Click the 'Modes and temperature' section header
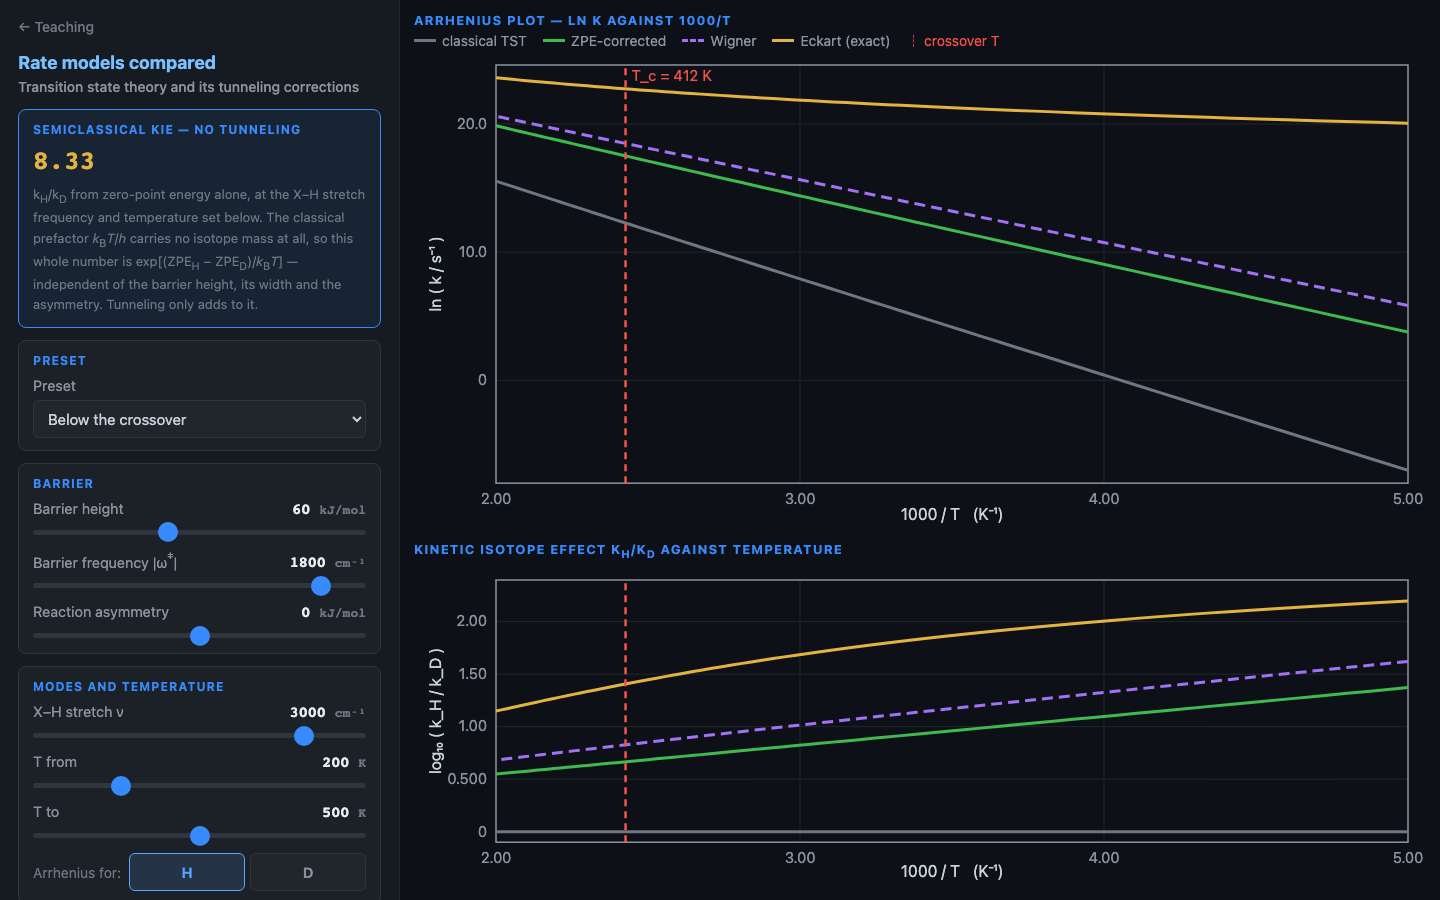Image resolution: width=1440 pixels, height=900 pixels. (x=128, y=686)
